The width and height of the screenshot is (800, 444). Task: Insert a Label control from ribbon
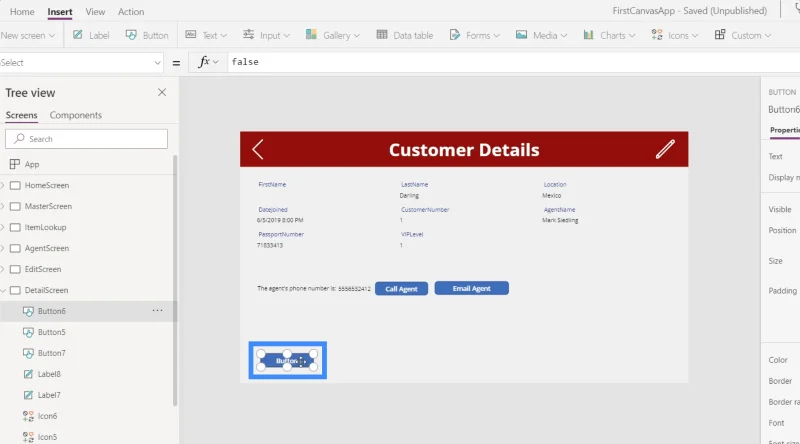point(91,35)
